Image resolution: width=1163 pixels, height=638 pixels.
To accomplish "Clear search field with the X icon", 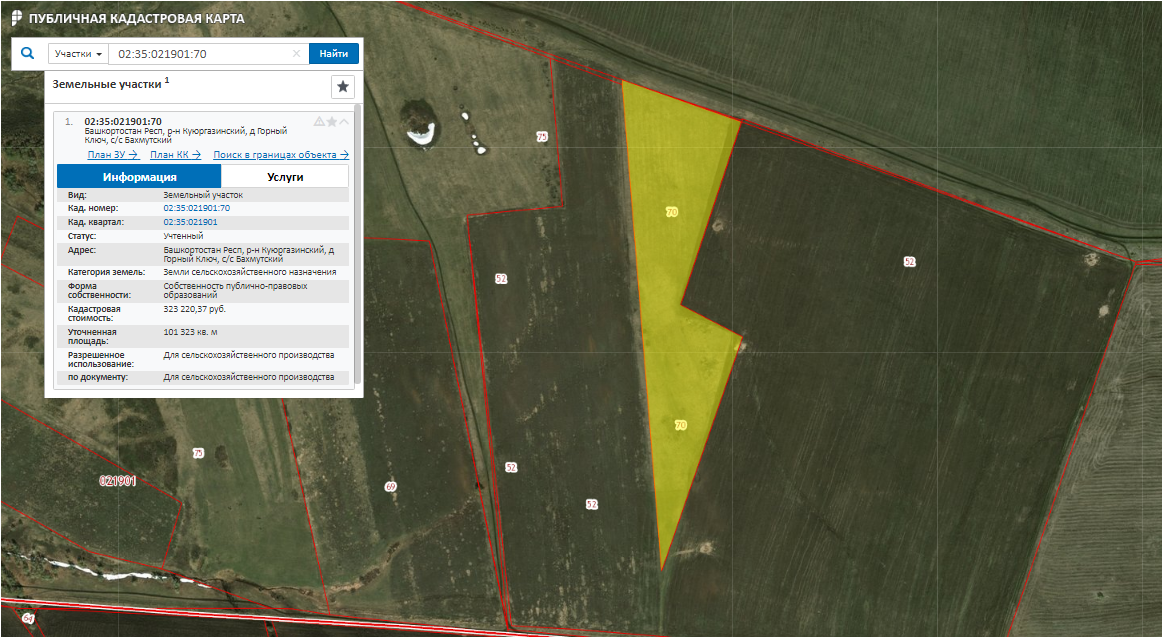I will (296, 54).
